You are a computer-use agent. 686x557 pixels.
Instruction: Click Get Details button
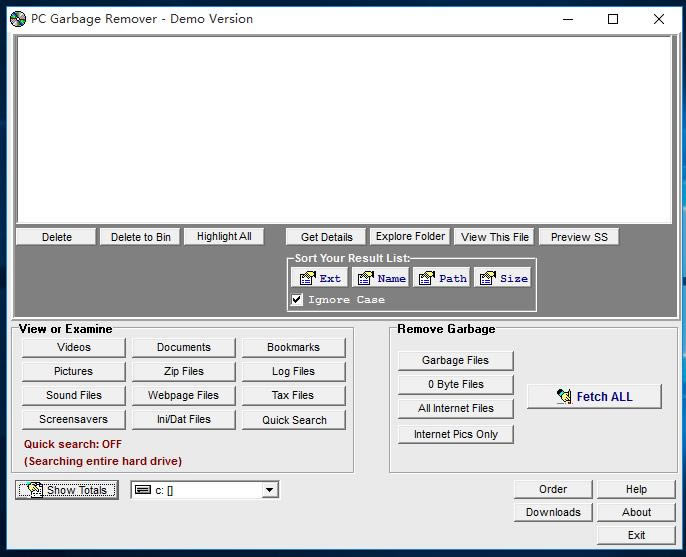326,237
